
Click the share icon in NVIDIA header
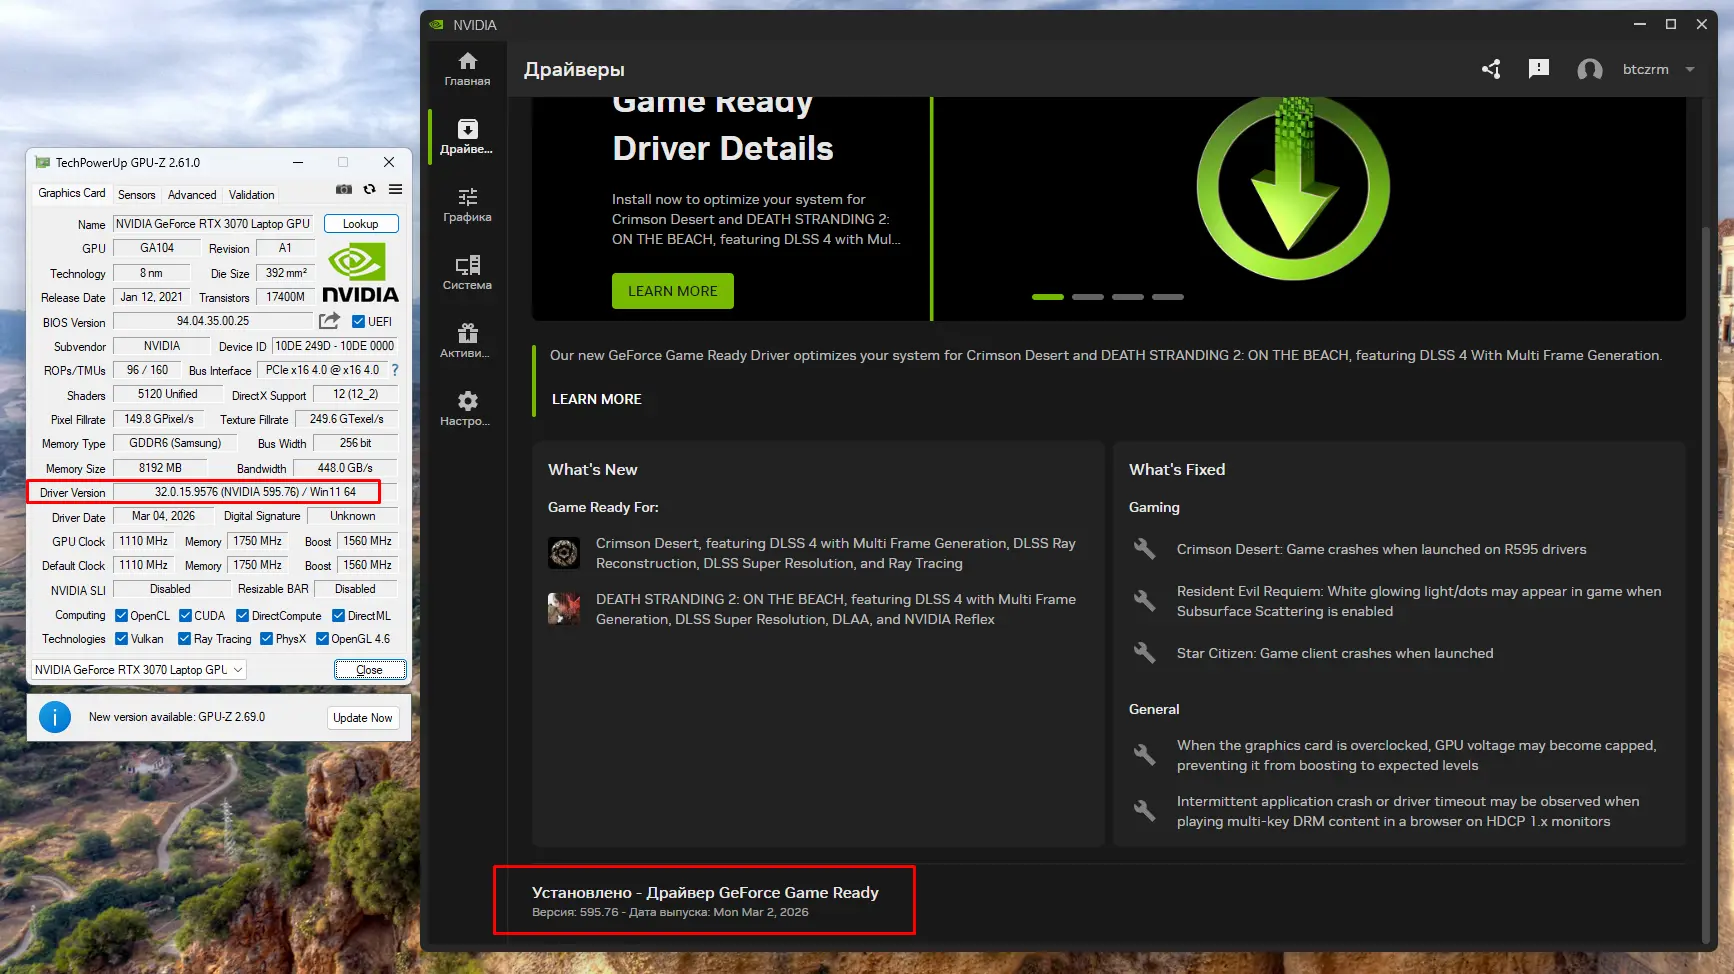coord(1491,69)
